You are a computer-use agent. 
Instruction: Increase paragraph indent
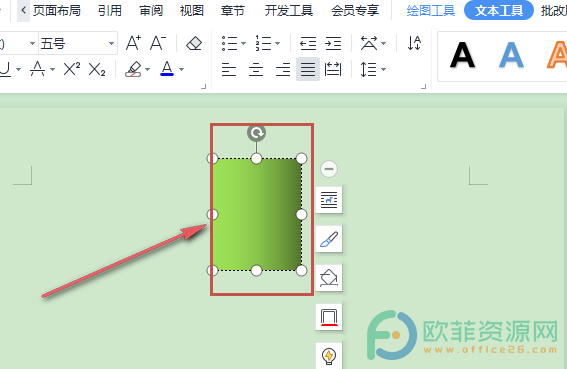point(333,43)
